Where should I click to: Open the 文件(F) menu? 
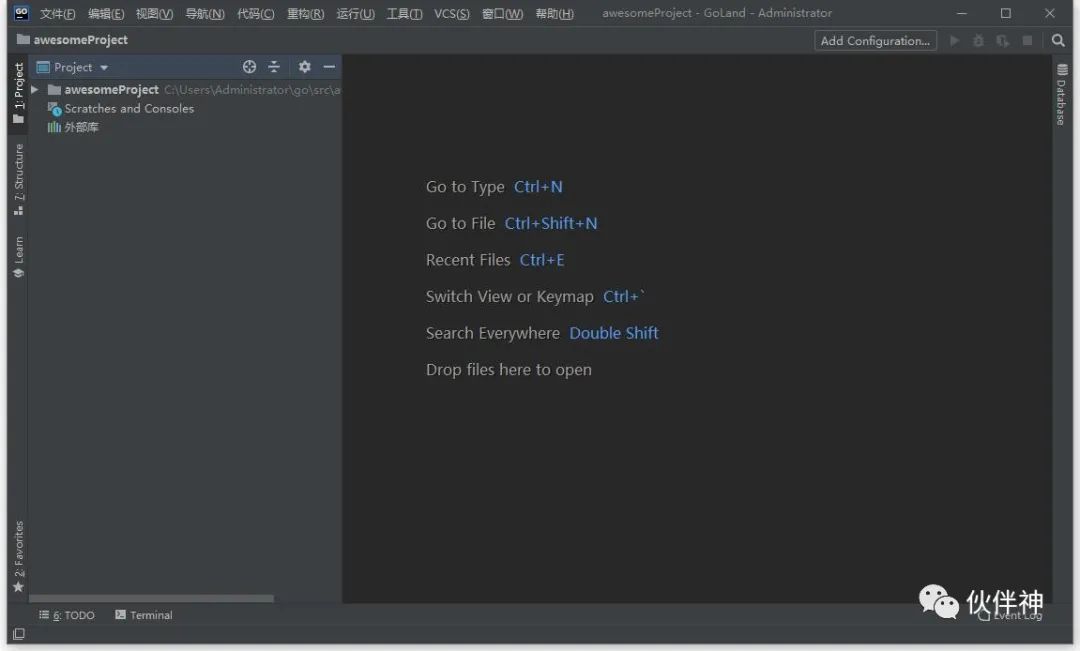click(57, 14)
